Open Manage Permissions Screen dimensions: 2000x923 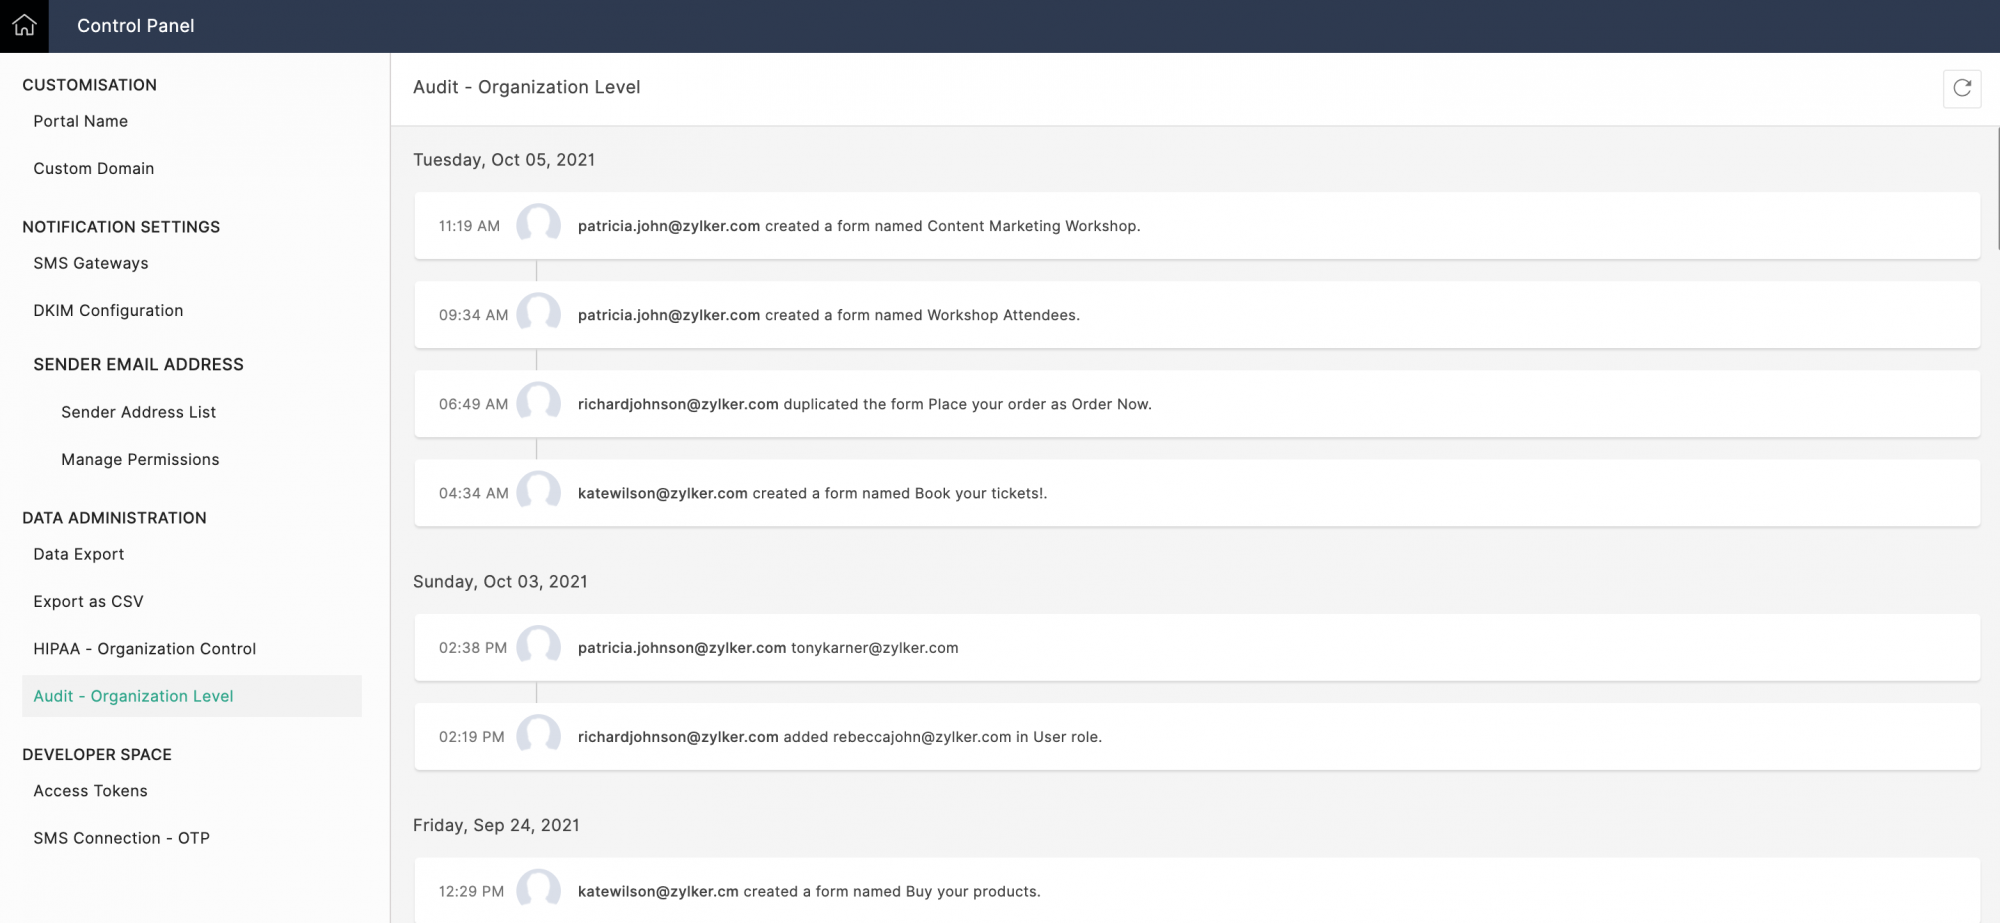140,460
